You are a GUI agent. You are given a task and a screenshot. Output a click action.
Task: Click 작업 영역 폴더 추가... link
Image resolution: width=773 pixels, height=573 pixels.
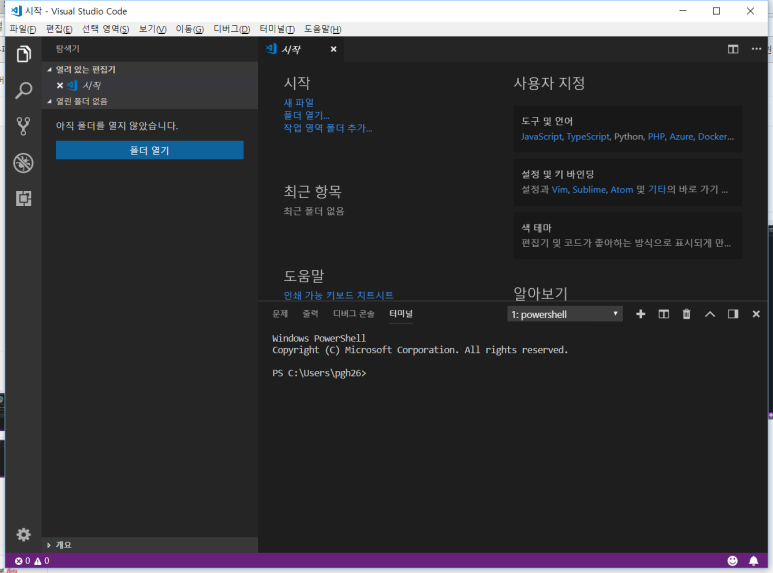point(328,128)
